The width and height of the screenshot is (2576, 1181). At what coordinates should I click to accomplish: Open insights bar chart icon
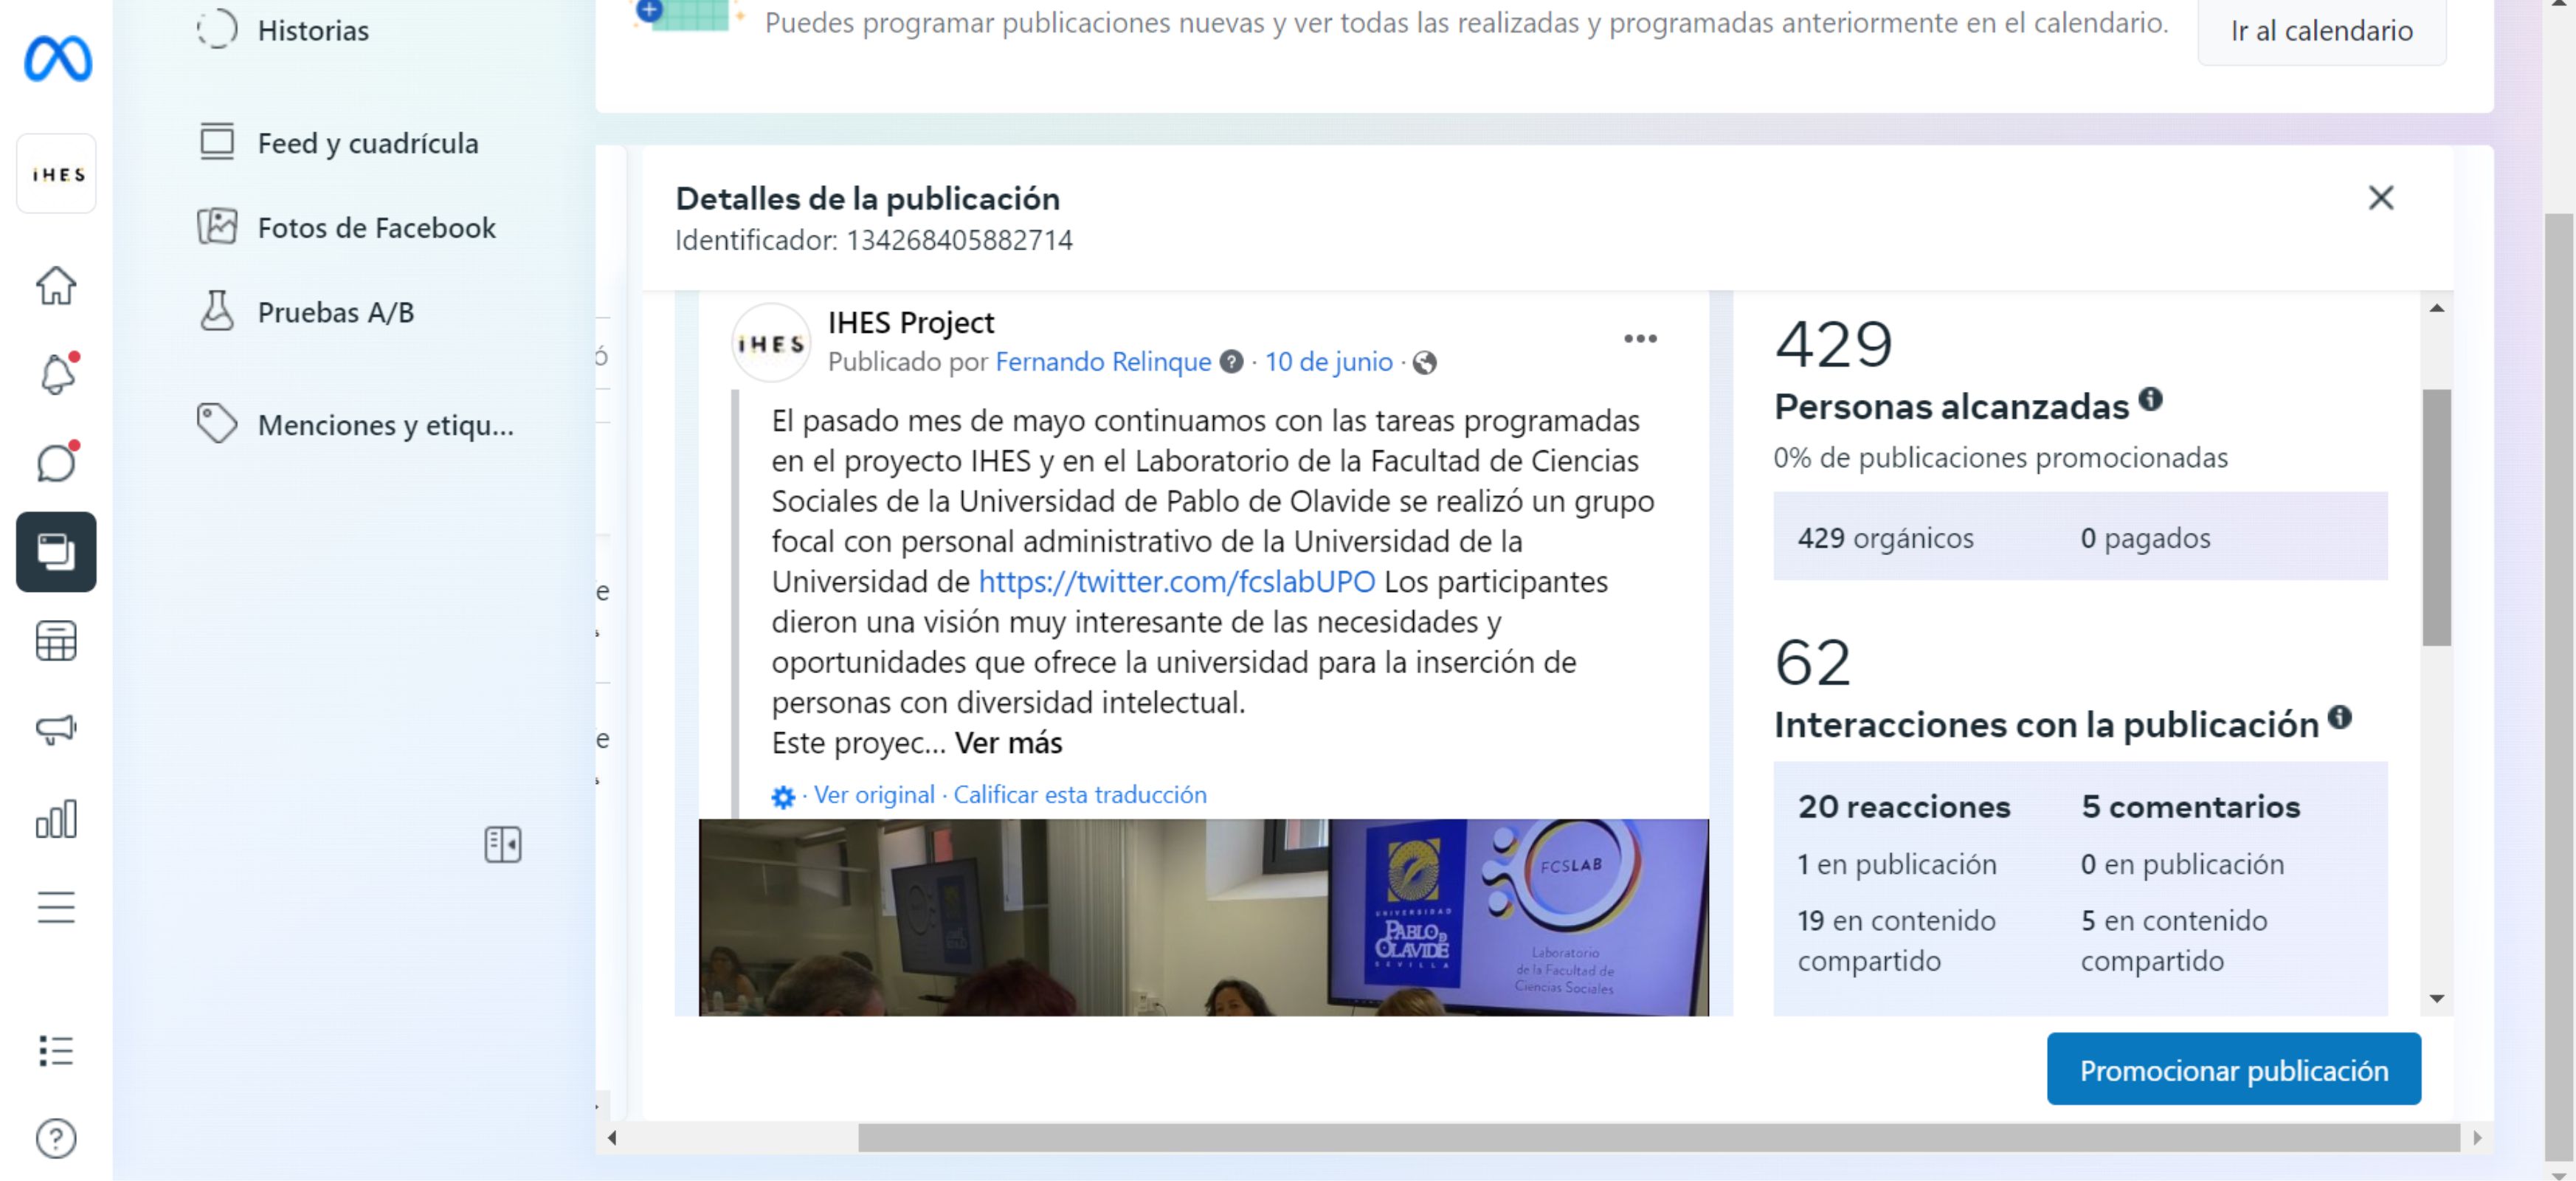click(x=56, y=819)
